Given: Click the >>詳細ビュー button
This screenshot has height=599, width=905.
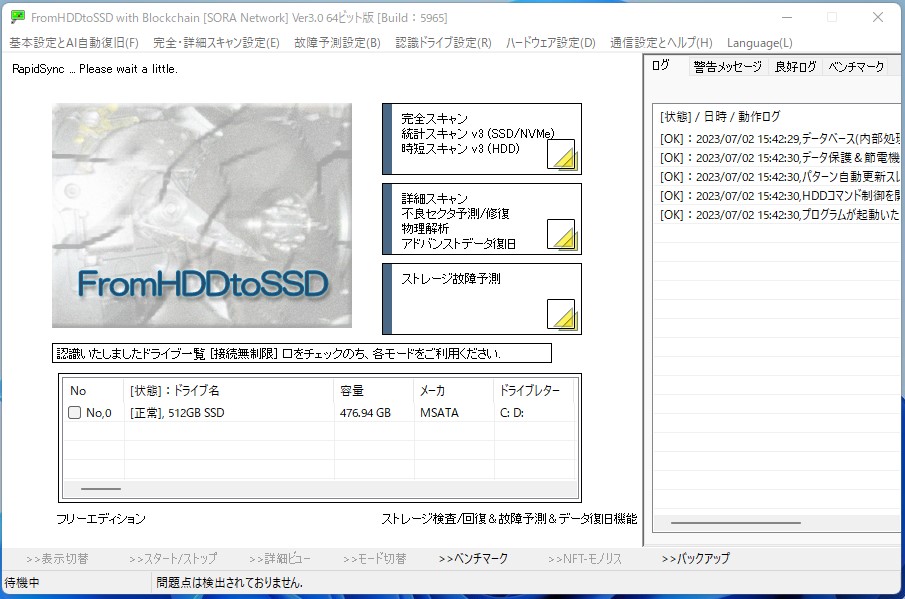Looking at the screenshot, I should tap(280, 559).
